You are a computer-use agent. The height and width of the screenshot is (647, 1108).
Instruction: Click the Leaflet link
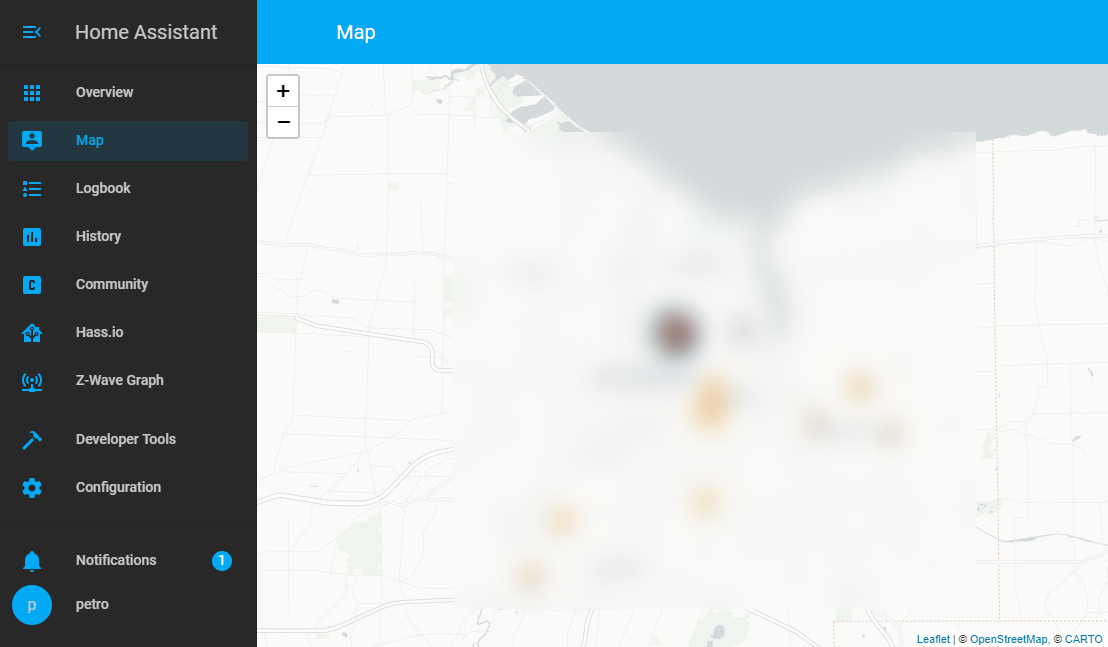(x=932, y=639)
